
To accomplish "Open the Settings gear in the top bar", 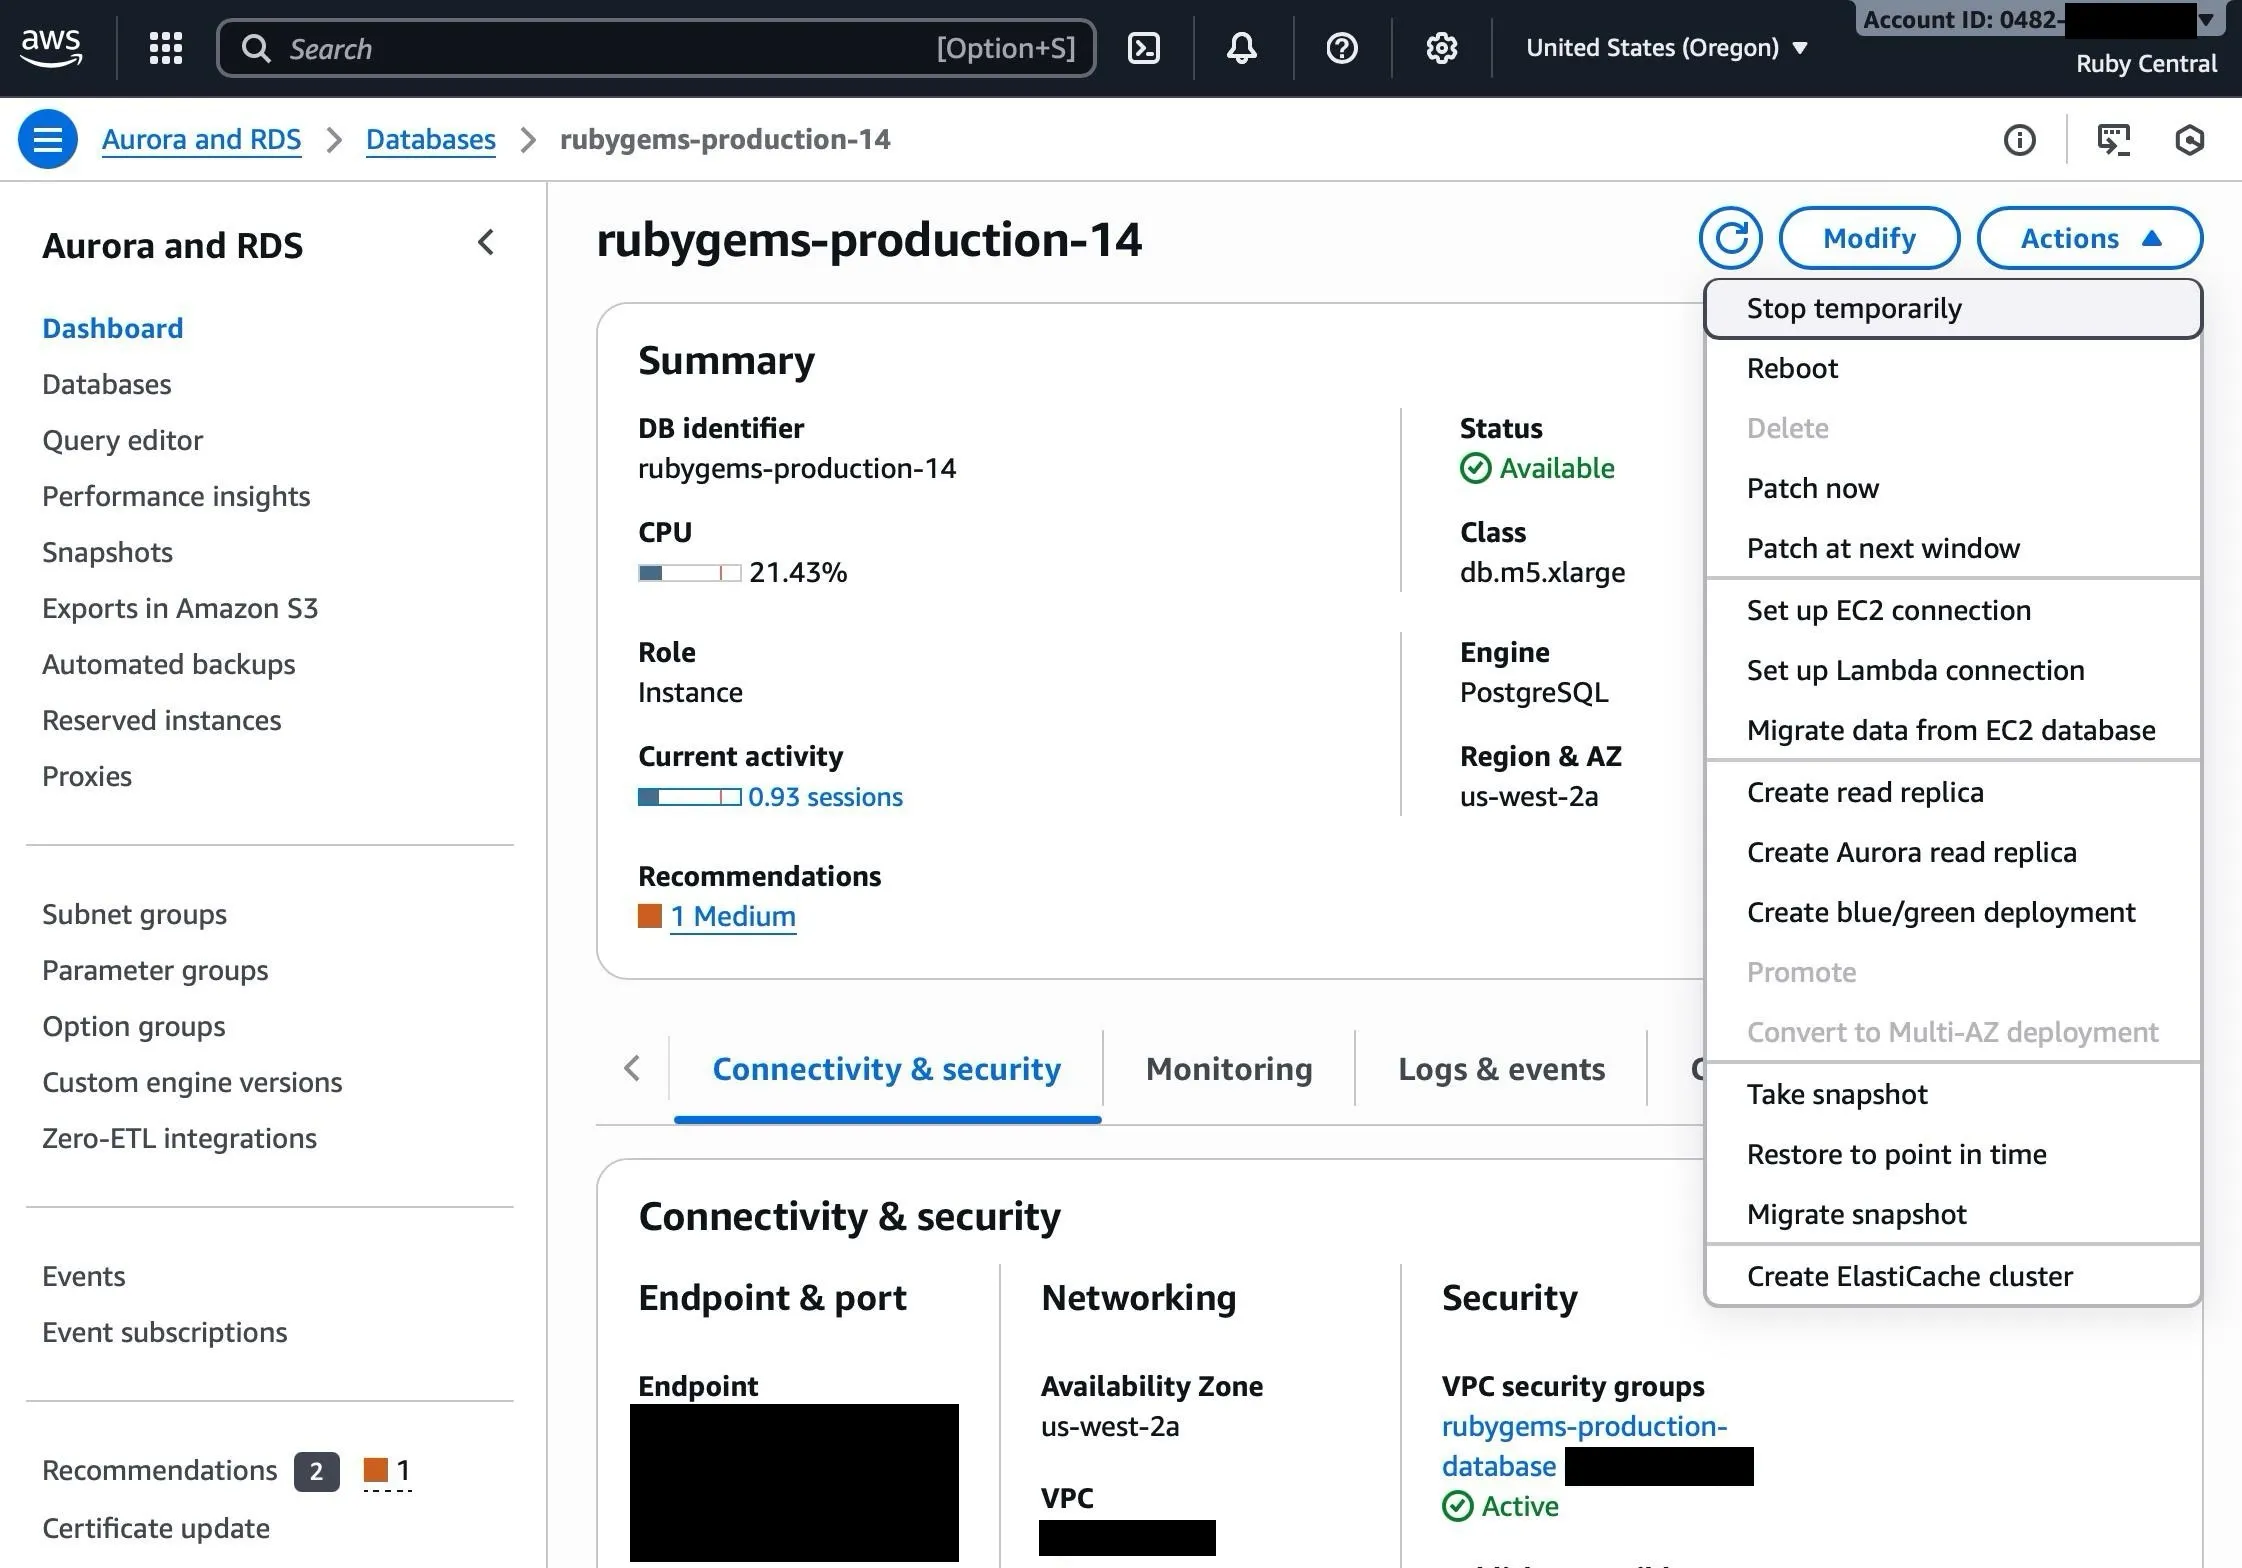I will pos(1441,47).
